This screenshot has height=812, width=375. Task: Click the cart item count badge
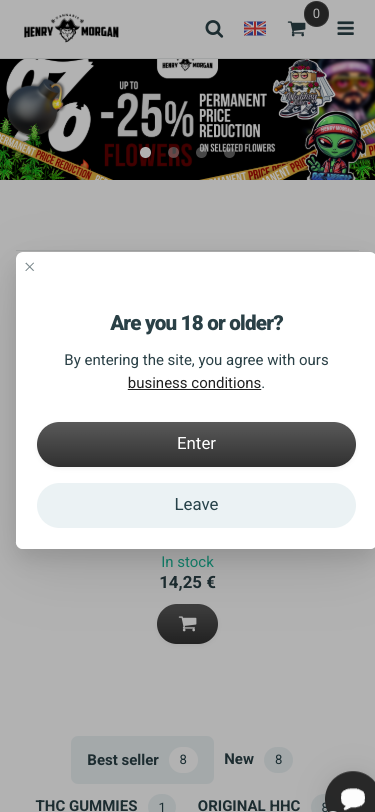(x=316, y=13)
